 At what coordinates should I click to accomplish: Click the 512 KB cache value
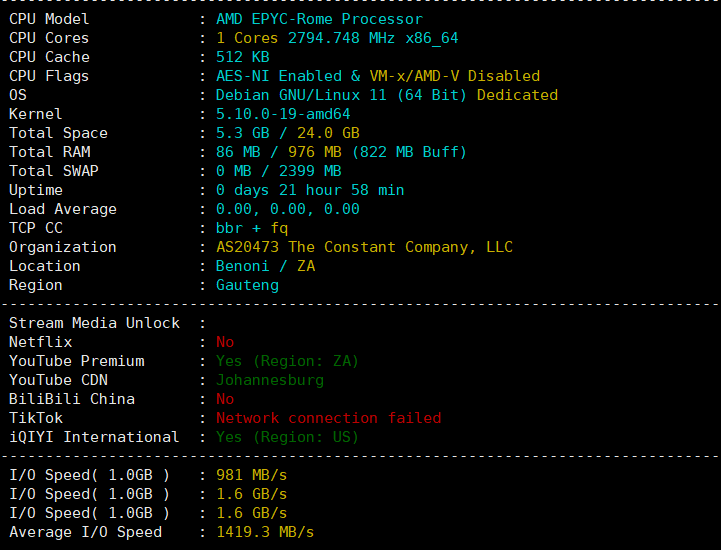(x=243, y=57)
